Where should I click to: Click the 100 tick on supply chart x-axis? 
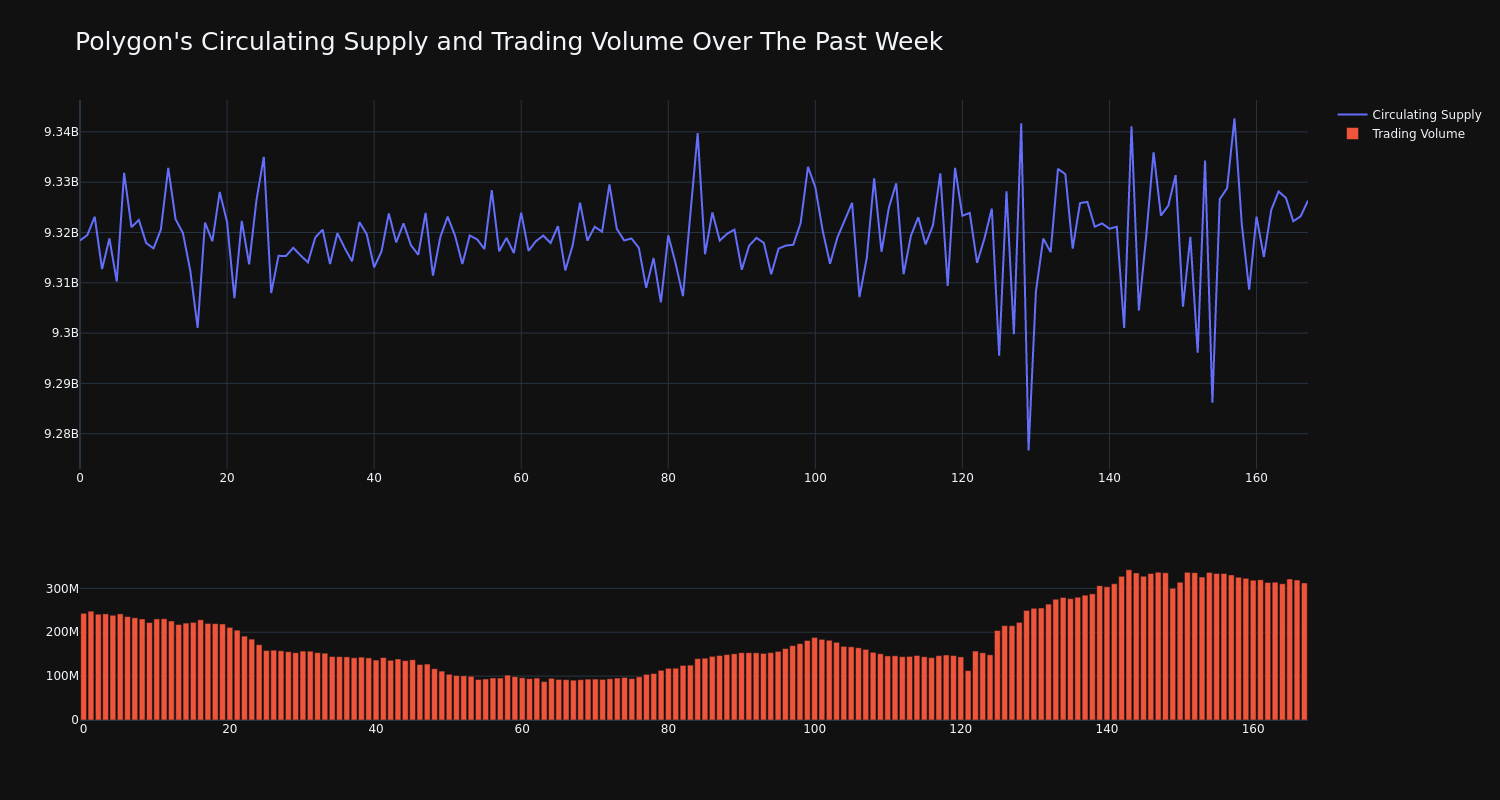[x=815, y=478]
